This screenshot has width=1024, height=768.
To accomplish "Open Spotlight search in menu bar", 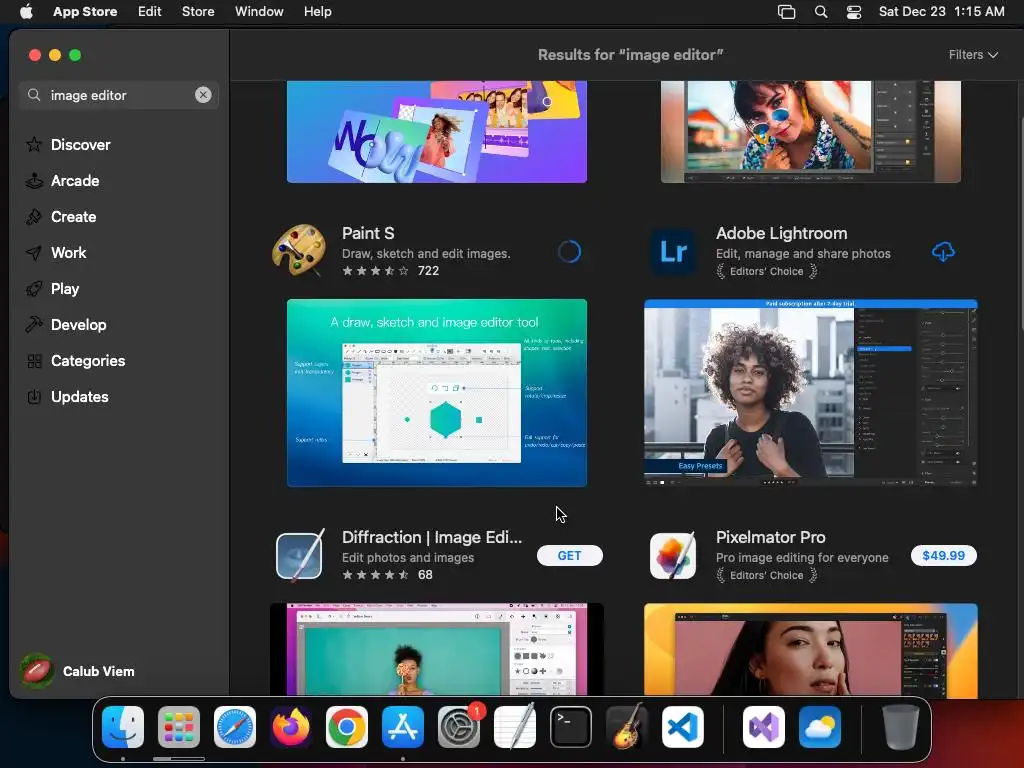I will [x=821, y=12].
